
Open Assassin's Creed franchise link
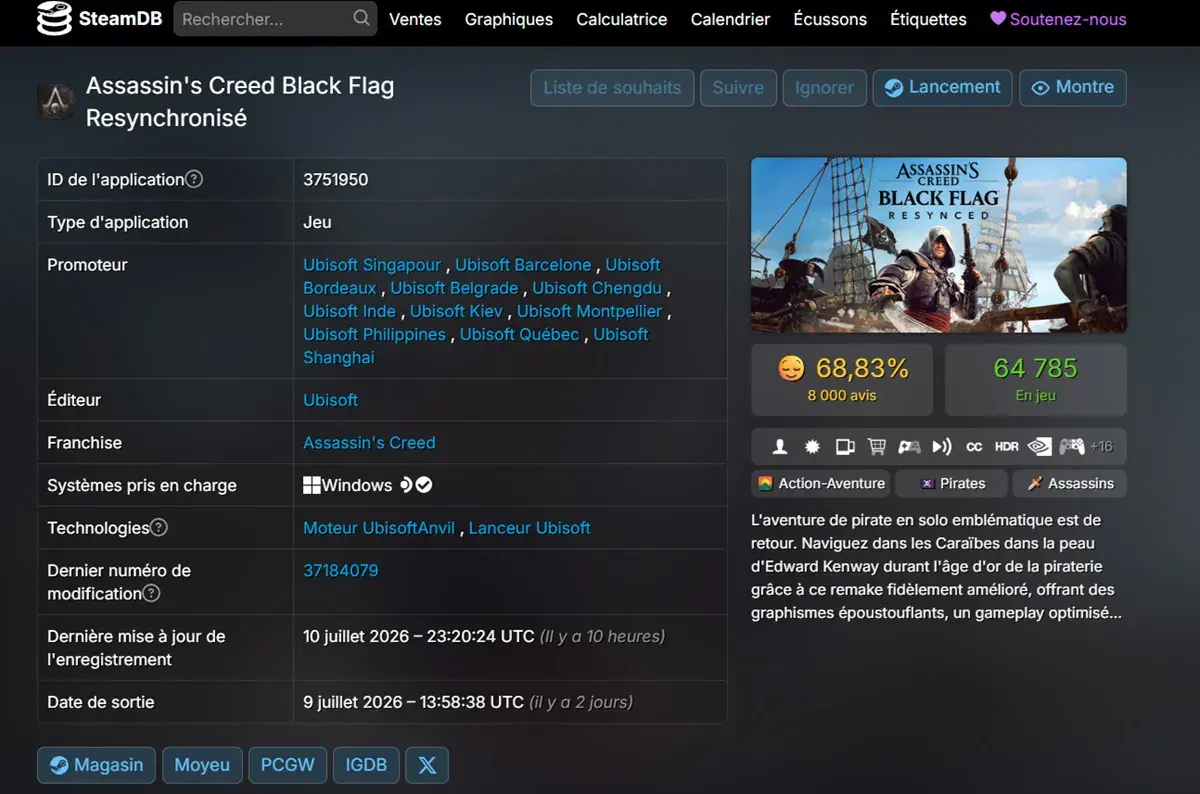[x=369, y=443]
